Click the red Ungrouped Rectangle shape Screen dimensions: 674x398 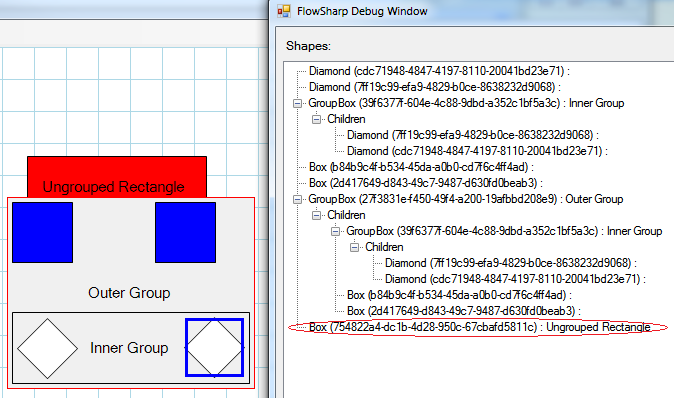[x=117, y=177]
